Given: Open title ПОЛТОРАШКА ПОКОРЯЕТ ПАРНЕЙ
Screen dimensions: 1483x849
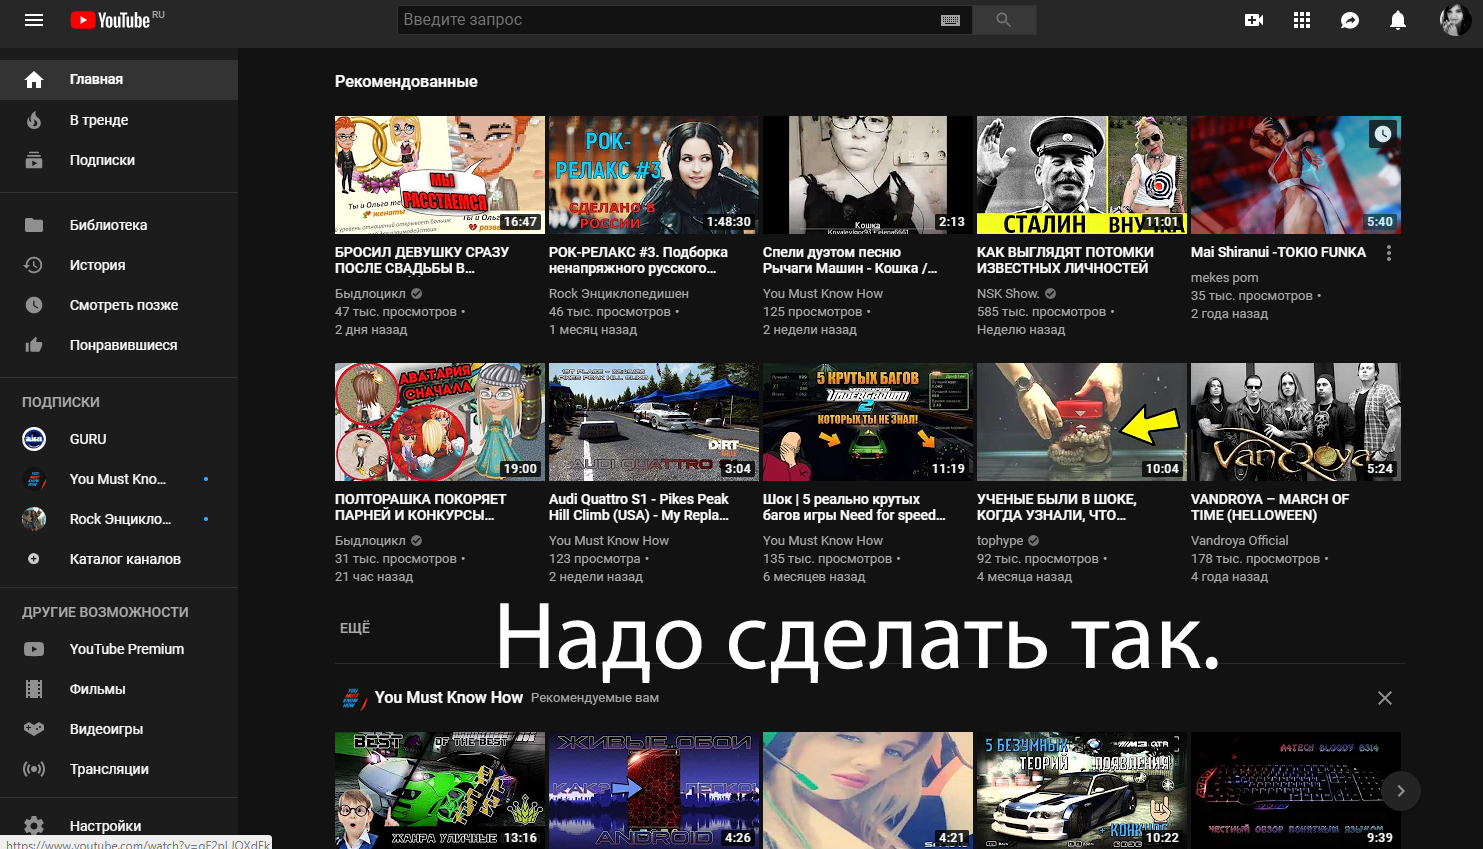Looking at the screenshot, I should (x=421, y=507).
